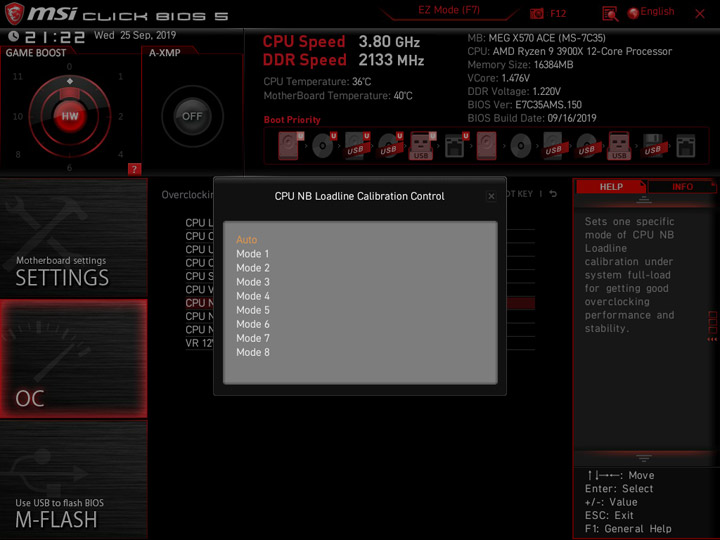Click the back arrow beside HOT KEY
The image size is (720, 540).
coord(553,194)
